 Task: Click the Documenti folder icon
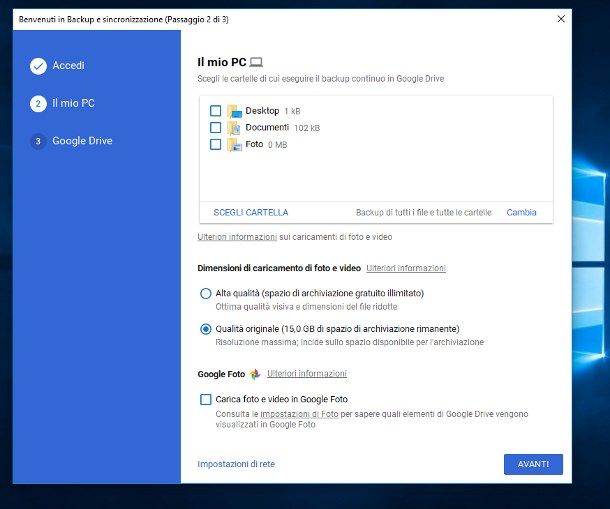pos(234,128)
